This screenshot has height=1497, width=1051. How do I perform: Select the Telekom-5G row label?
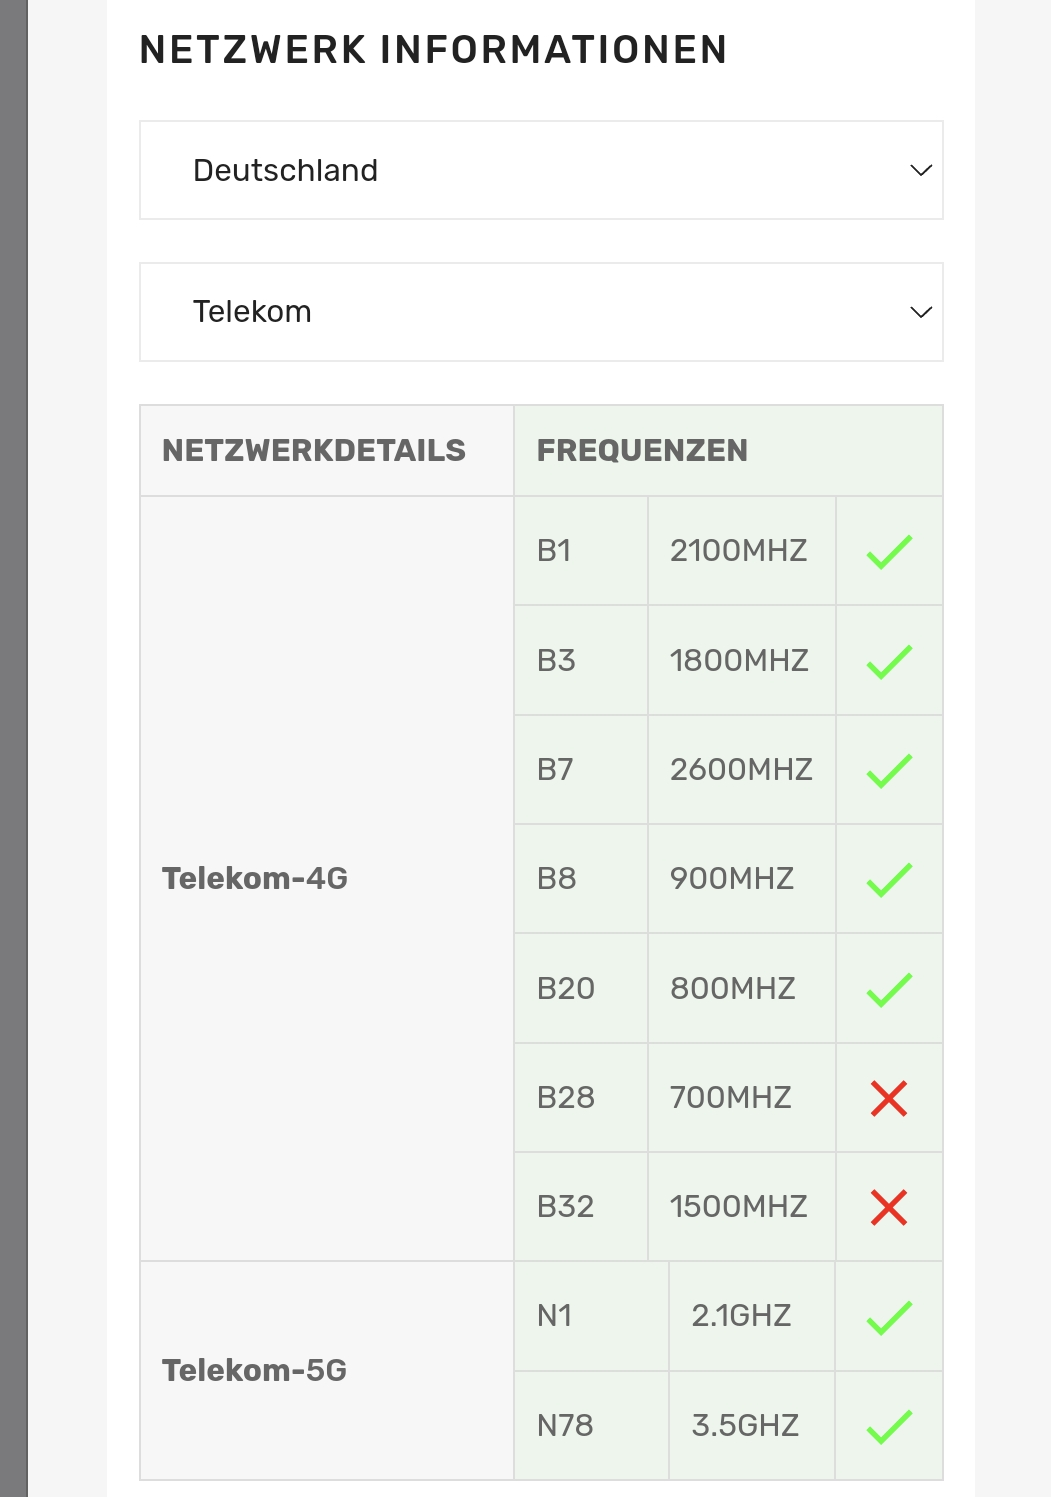(x=254, y=1370)
